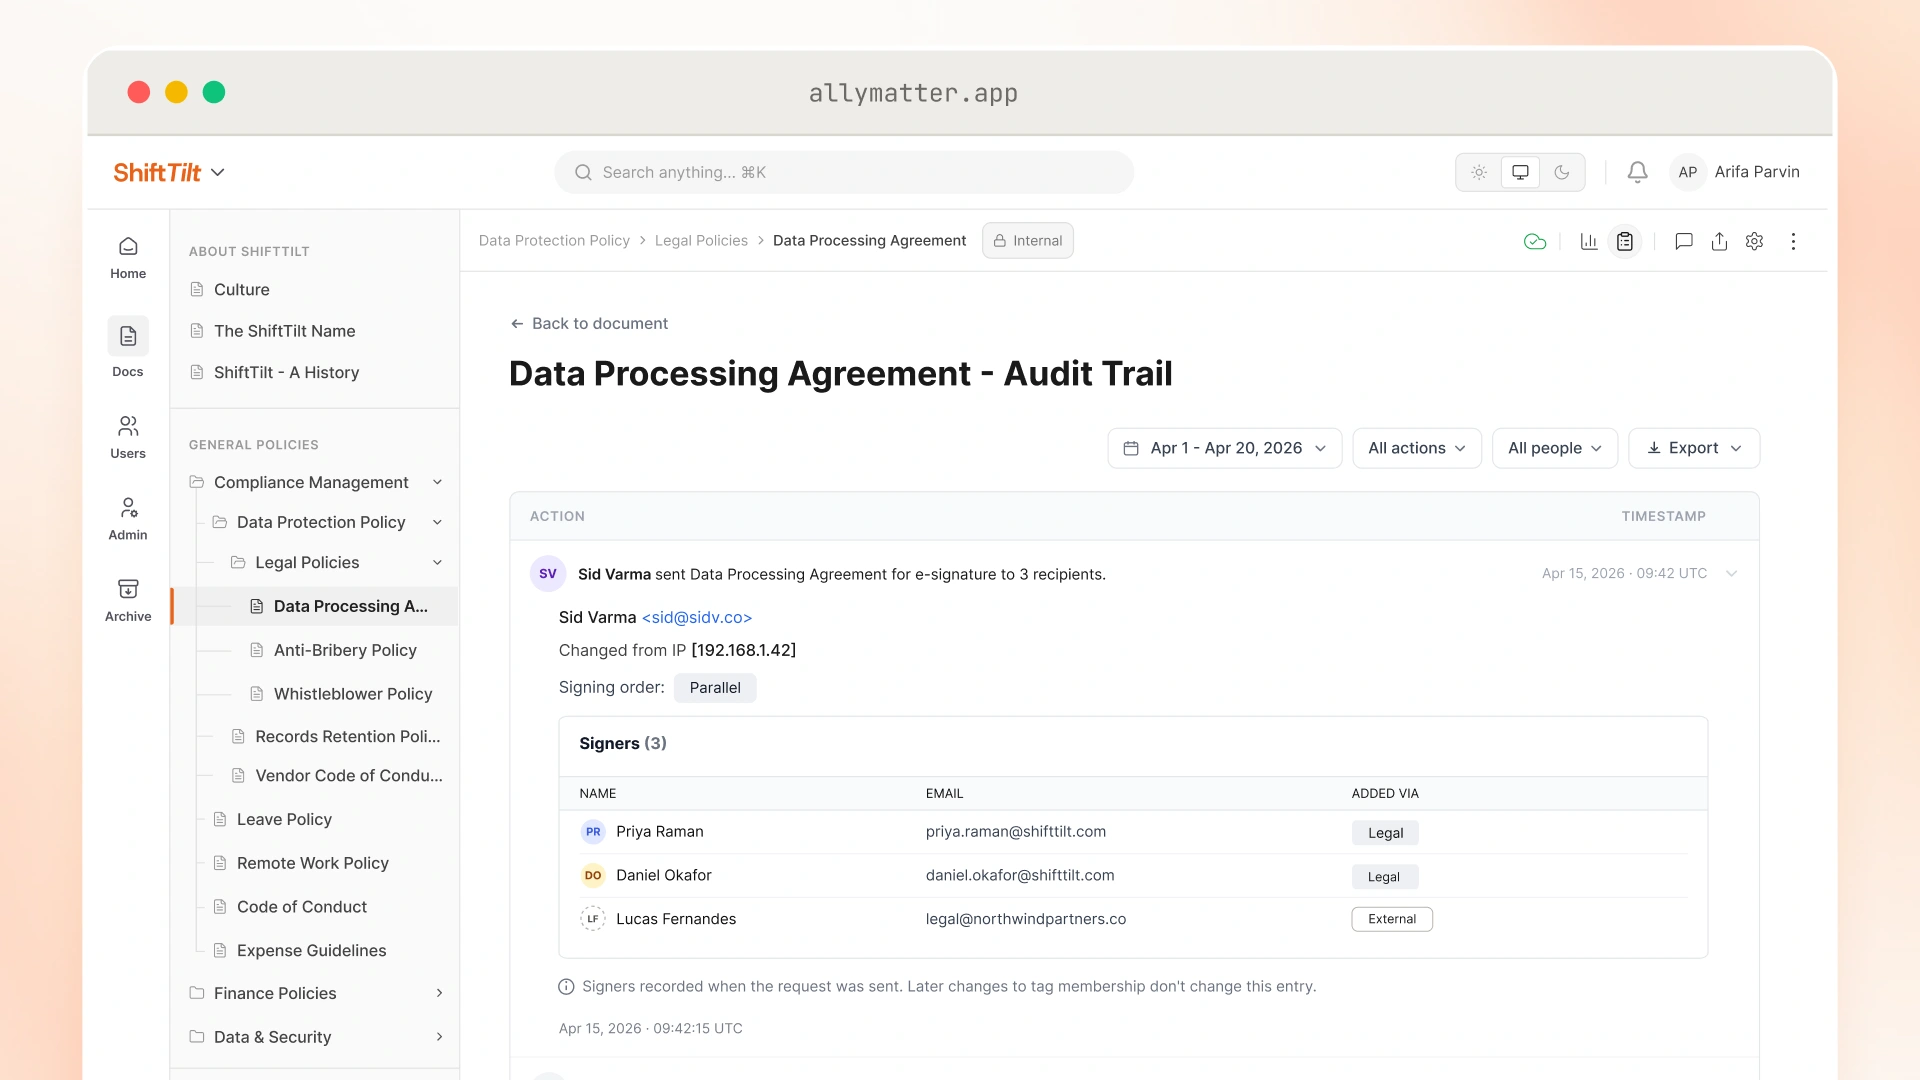Open the Leave Policy document
Image resolution: width=1920 pixels, height=1080 pixels.
(284, 819)
